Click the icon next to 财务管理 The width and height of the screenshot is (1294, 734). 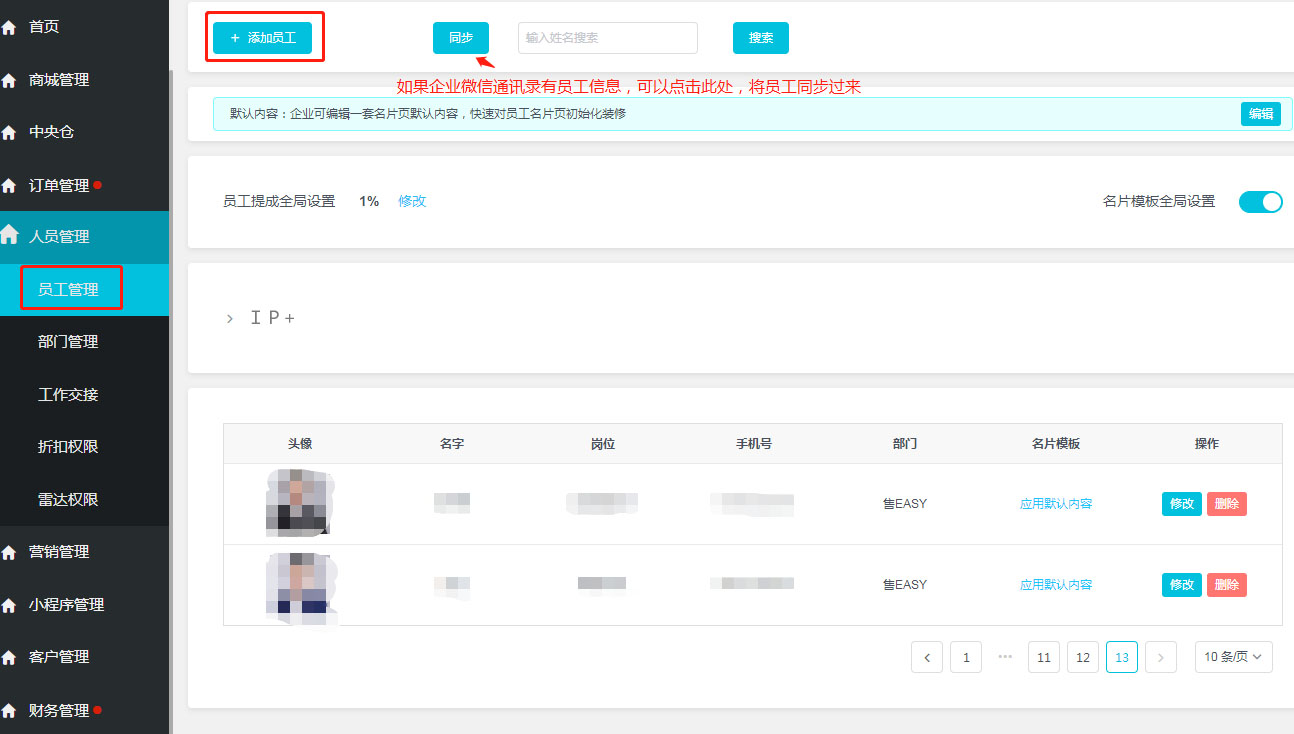click(x=9, y=711)
